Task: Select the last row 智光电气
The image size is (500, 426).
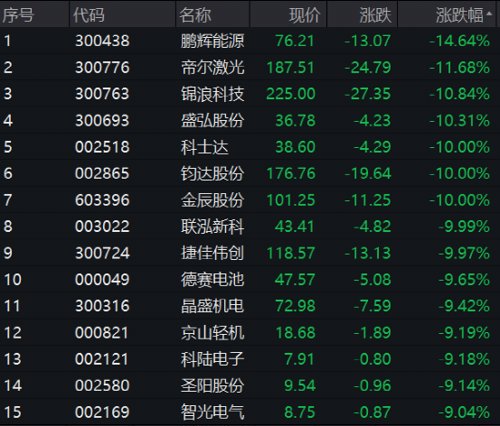Action: click(x=250, y=412)
